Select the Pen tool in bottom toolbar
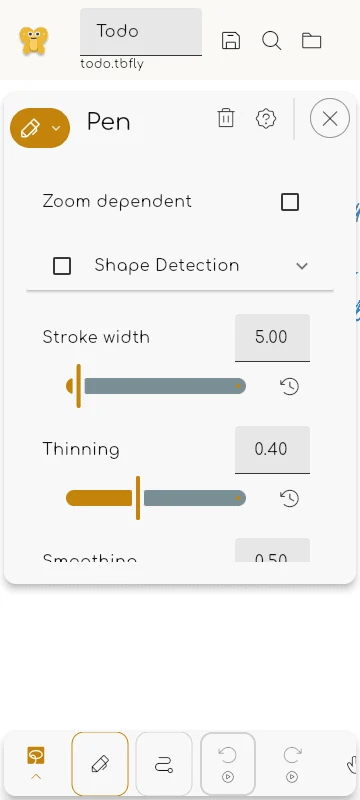The image size is (360, 800). tap(100, 764)
